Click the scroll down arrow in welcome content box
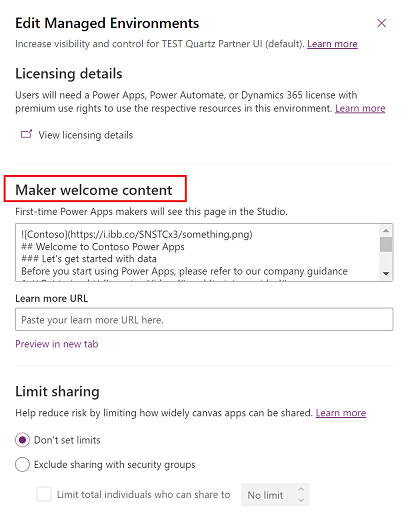This screenshot has width=408, height=516. pyautogui.click(x=386, y=274)
